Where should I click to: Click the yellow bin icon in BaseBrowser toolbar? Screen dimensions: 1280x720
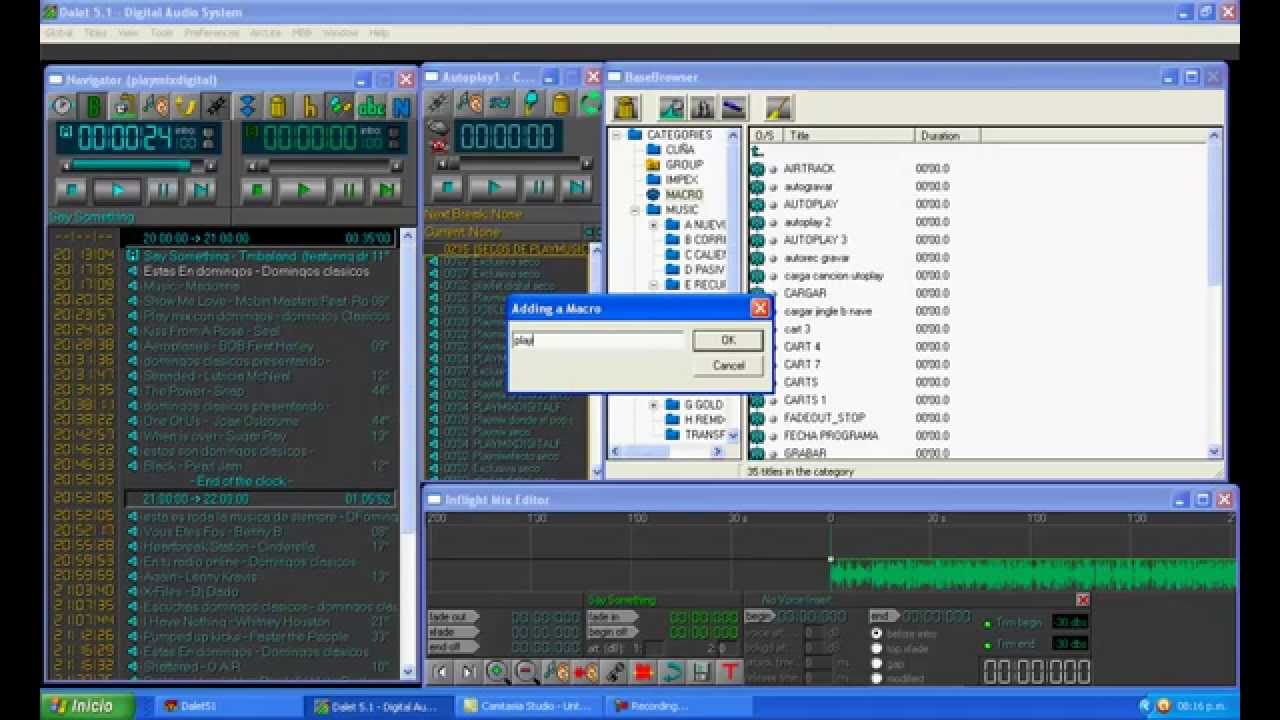626,106
